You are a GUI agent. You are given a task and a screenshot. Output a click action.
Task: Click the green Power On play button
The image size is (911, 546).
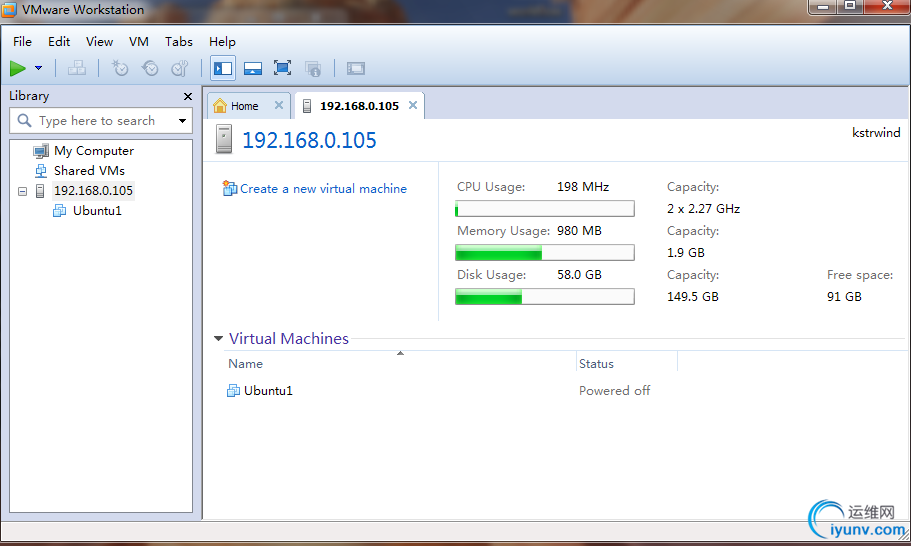17,69
